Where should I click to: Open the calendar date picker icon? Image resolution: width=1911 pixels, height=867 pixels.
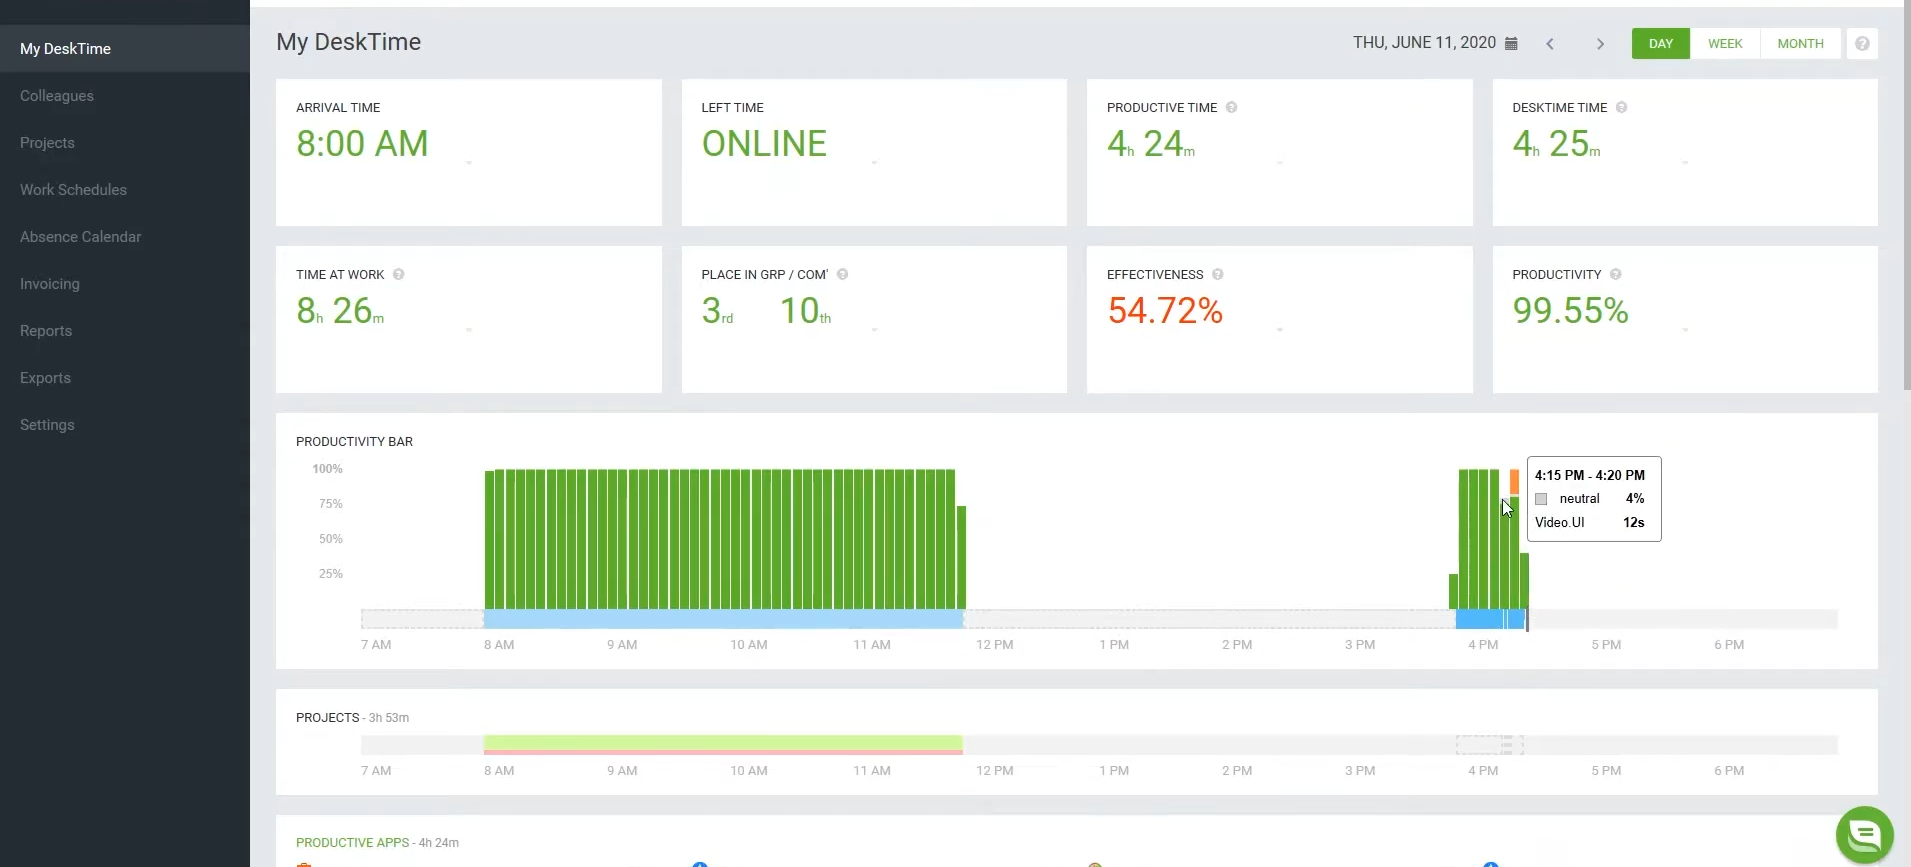pyautogui.click(x=1511, y=43)
